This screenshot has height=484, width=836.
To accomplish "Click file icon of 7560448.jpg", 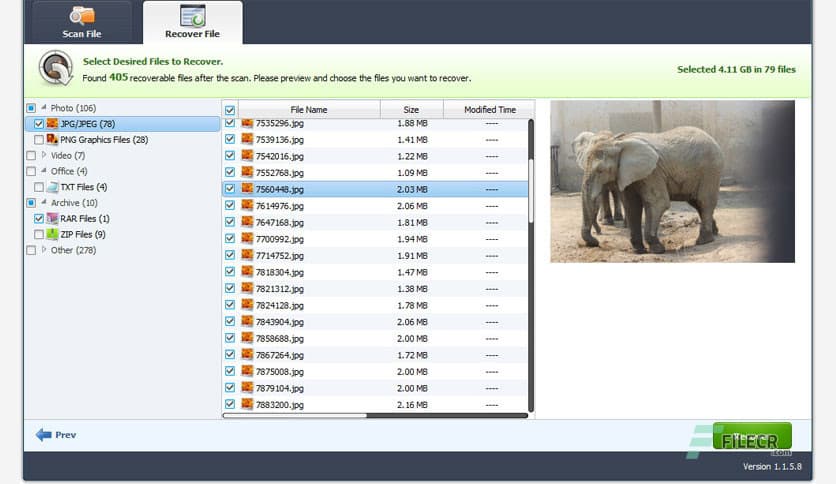I will 247,189.
